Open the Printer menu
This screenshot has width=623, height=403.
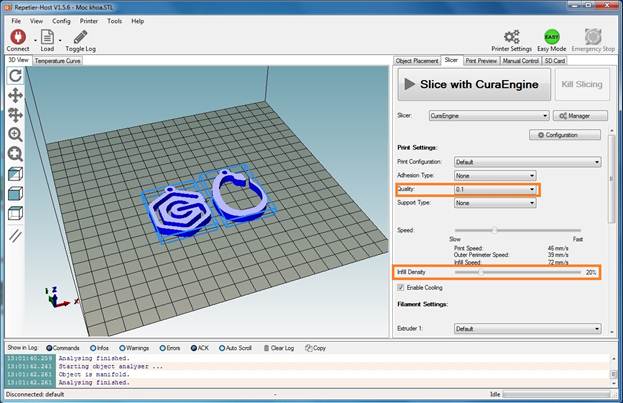coord(89,20)
